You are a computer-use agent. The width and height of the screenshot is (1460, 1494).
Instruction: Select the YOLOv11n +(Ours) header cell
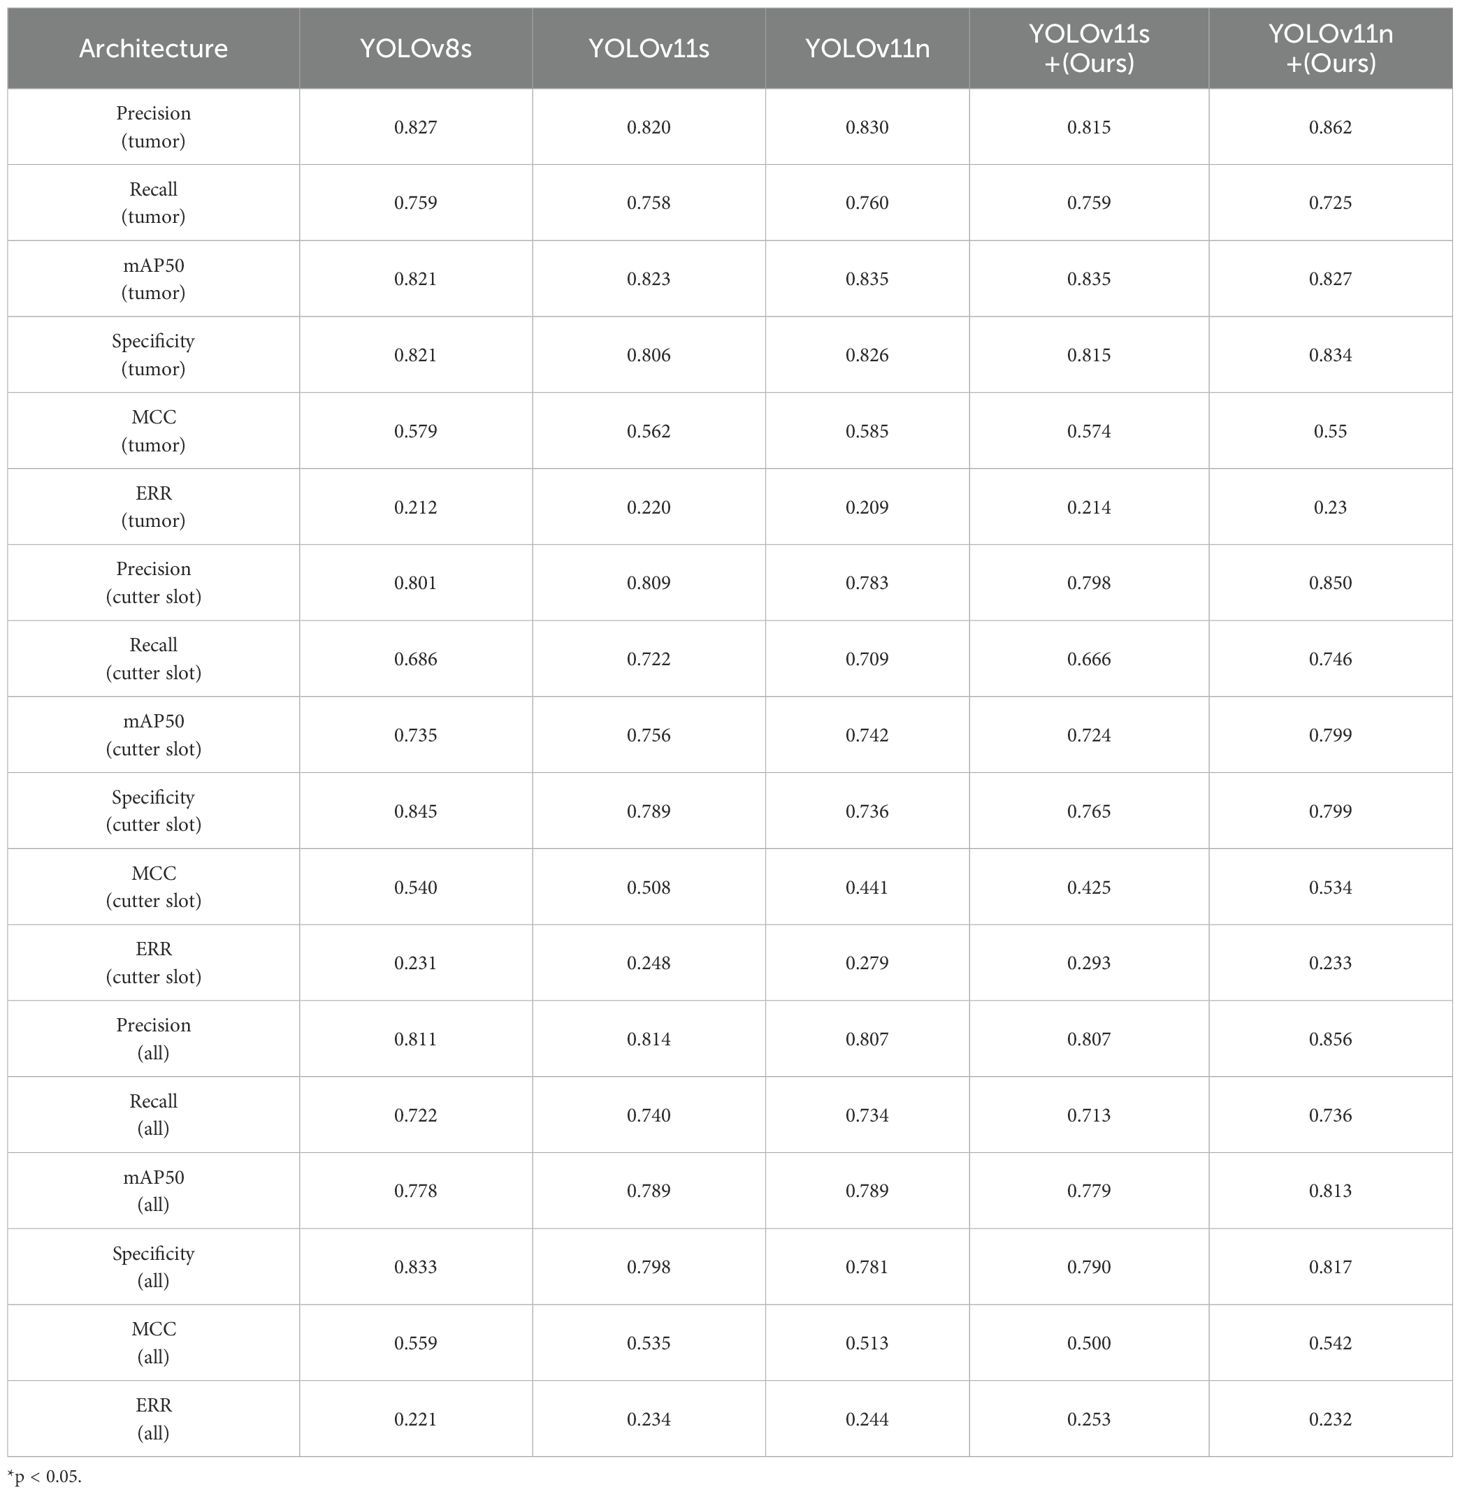[1330, 48]
